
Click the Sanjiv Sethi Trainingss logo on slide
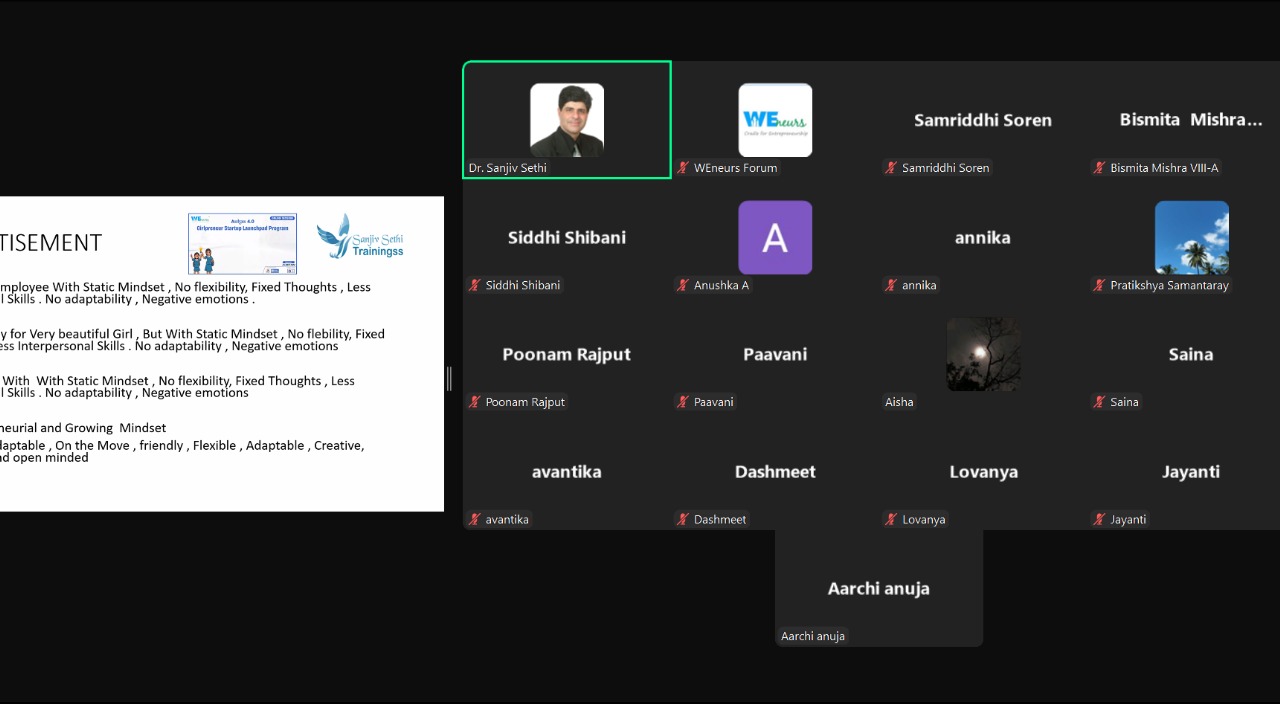tap(361, 238)
